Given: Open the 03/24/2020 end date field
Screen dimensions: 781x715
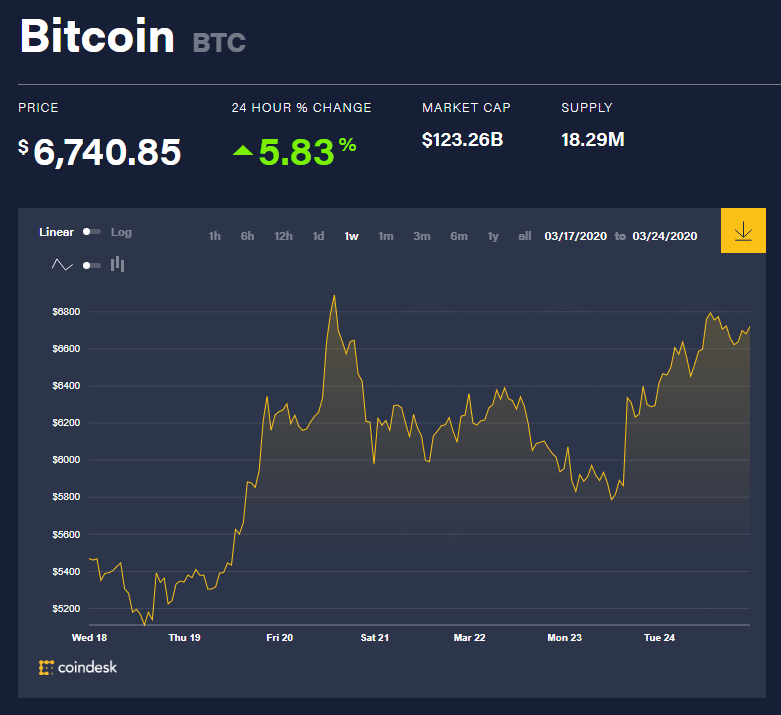Looking at the screenshot, I should tap(664, 236).
